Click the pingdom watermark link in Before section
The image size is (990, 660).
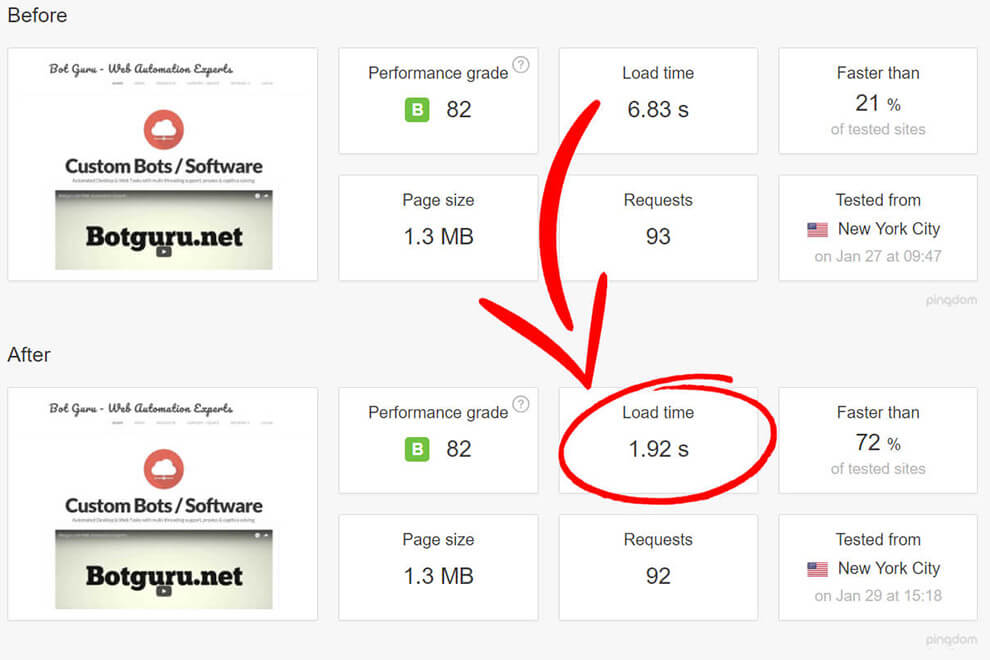point(951,300)
